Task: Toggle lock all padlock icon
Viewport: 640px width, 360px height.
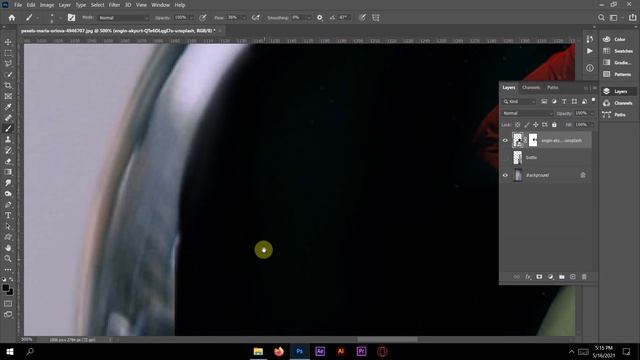Action: pyautogui.click(x=554, y=124)
